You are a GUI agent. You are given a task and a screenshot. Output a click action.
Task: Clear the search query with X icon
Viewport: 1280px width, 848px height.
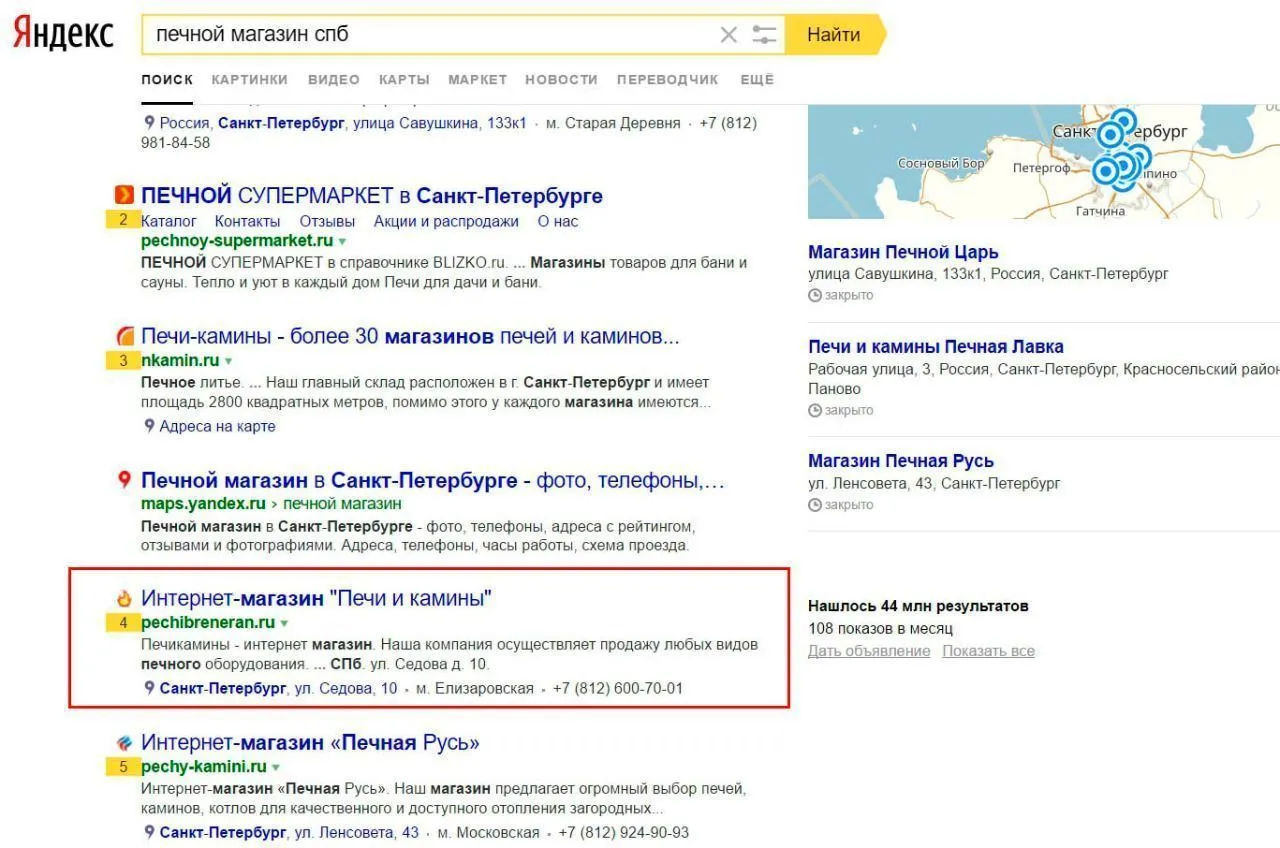click(728, 35)
